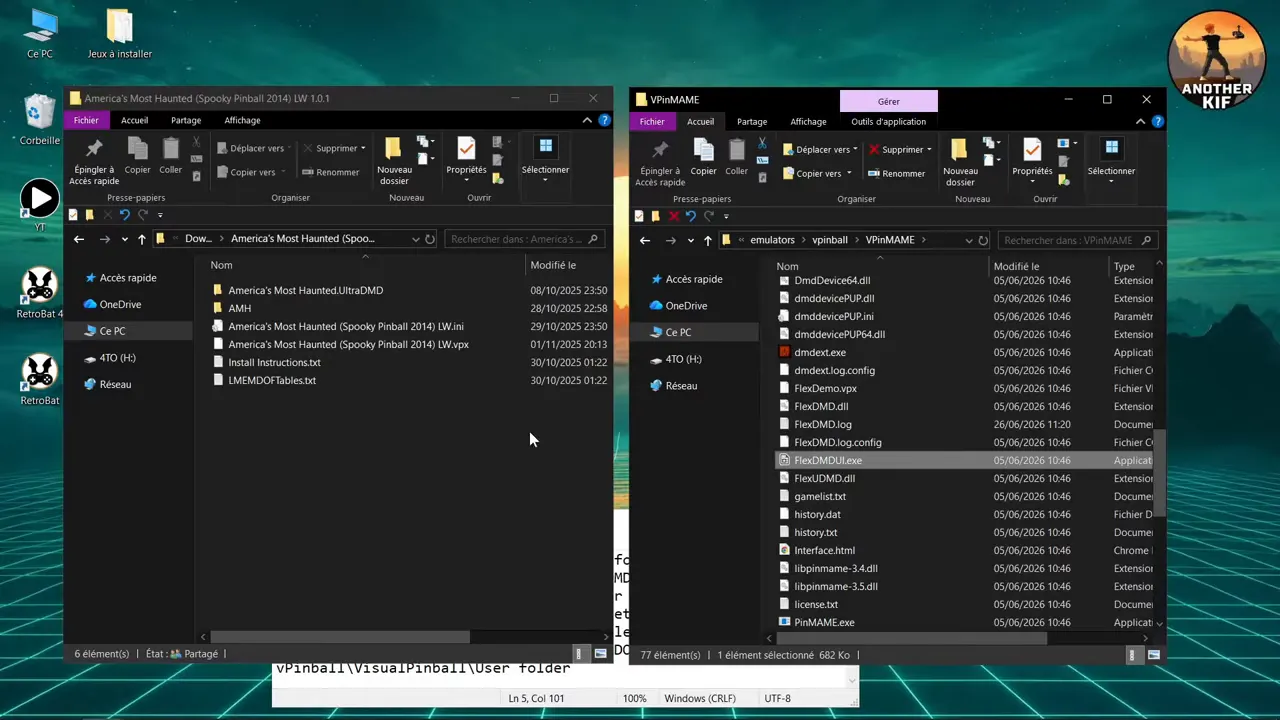1280x720 pixels.
Task: Open recent locations dropdown in left window
Action: click(124, 239)
